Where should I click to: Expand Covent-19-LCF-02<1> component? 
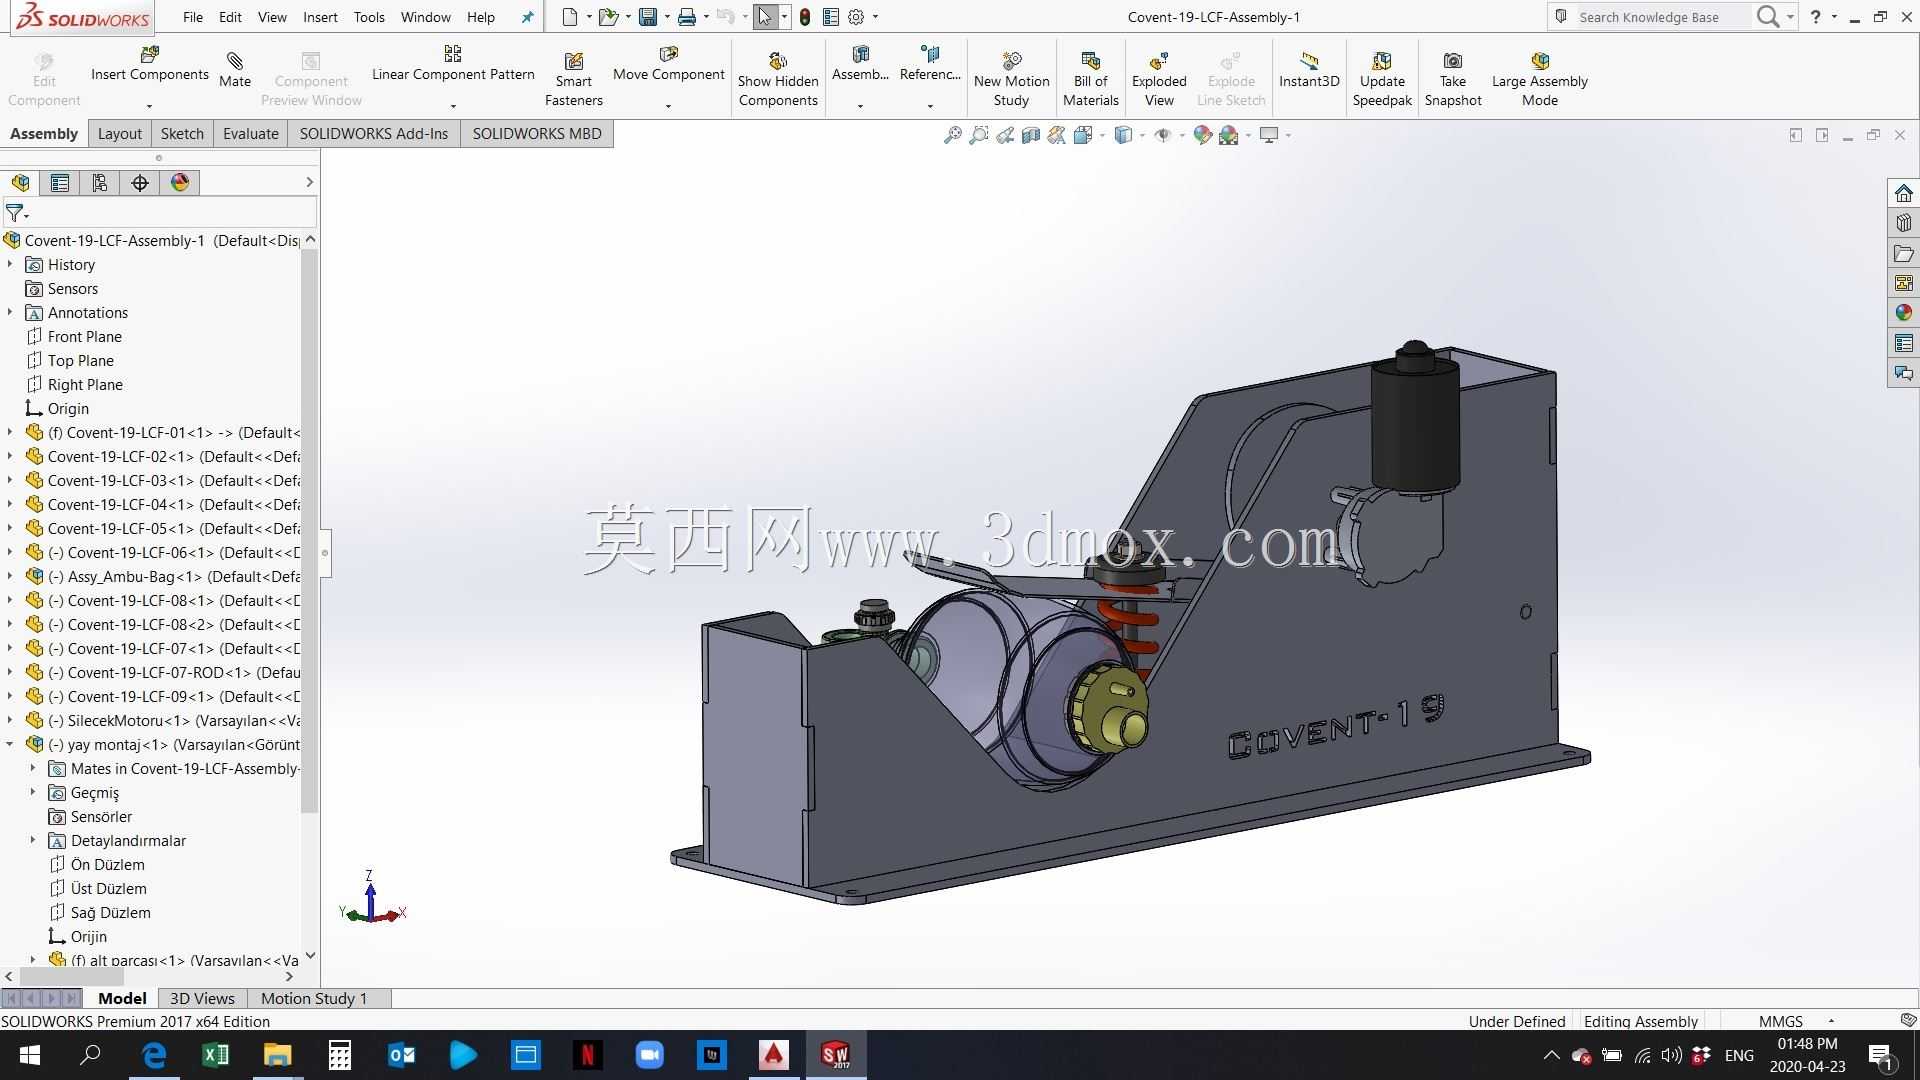point(10,456)
